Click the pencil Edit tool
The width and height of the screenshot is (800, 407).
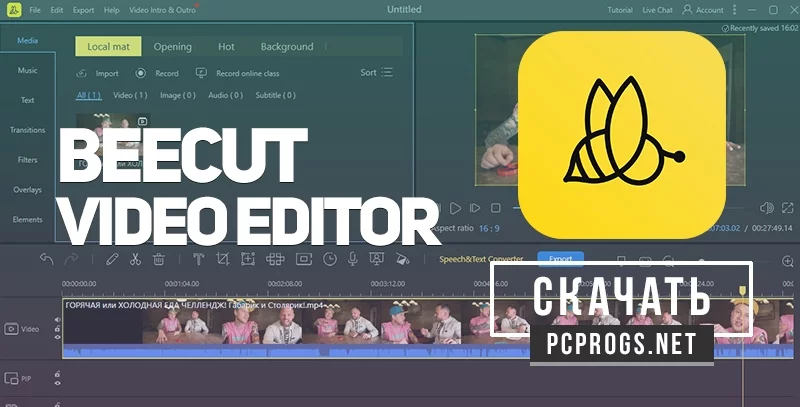[112, 259]
